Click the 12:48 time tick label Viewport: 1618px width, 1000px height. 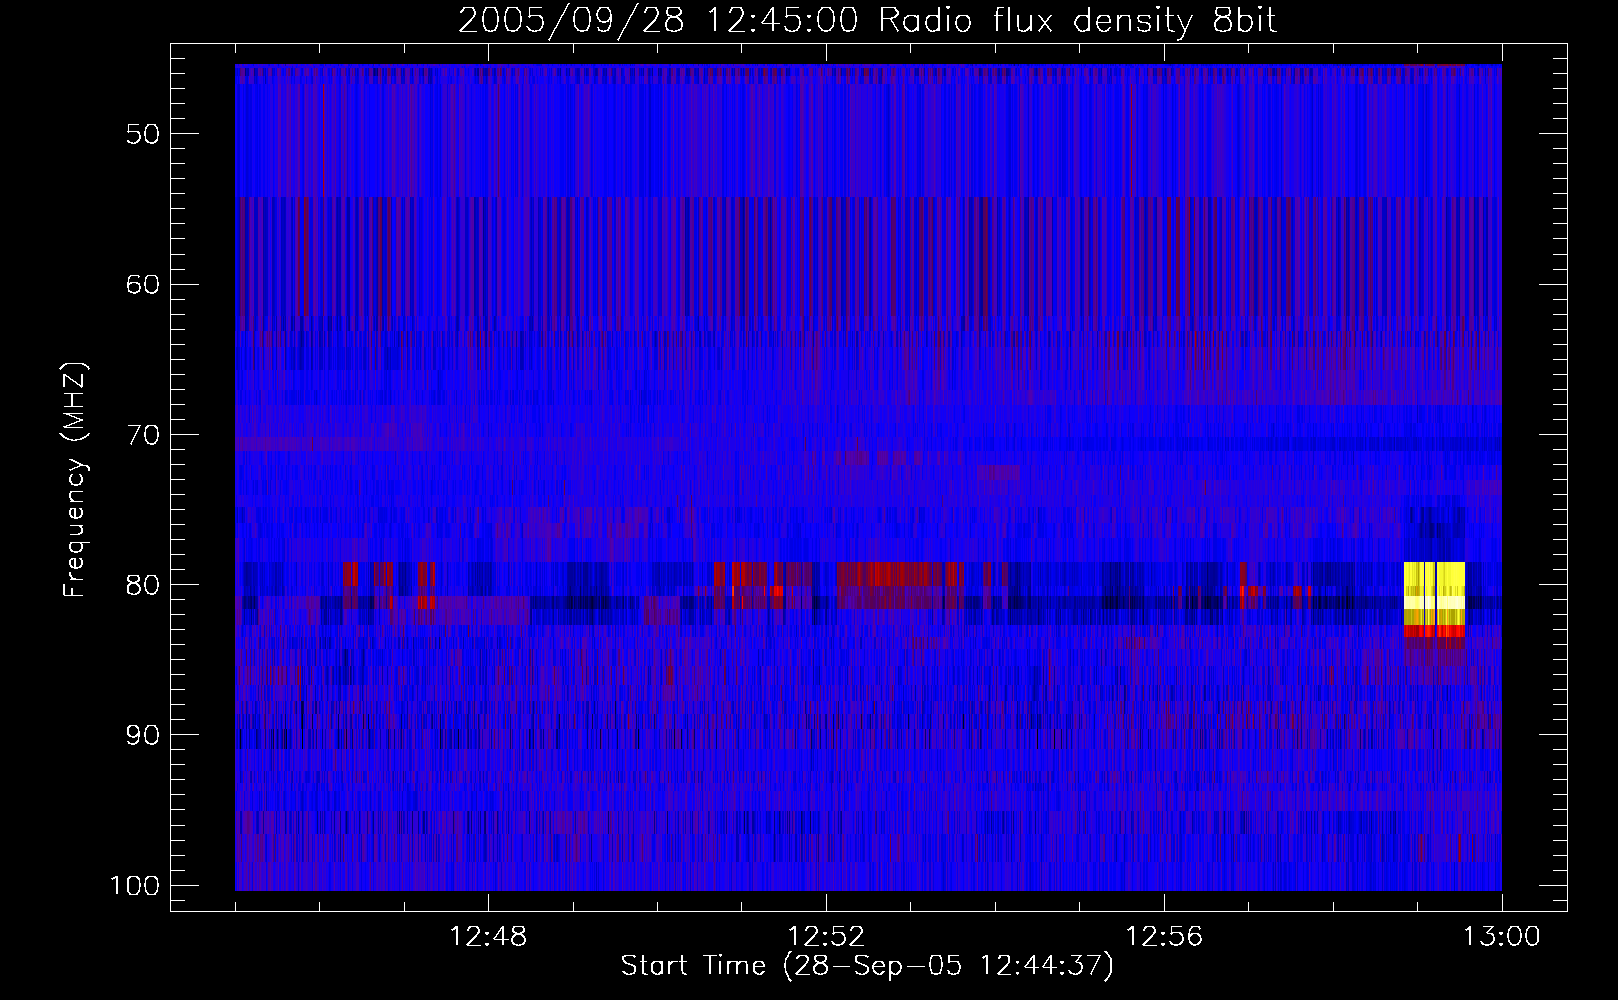488,937
